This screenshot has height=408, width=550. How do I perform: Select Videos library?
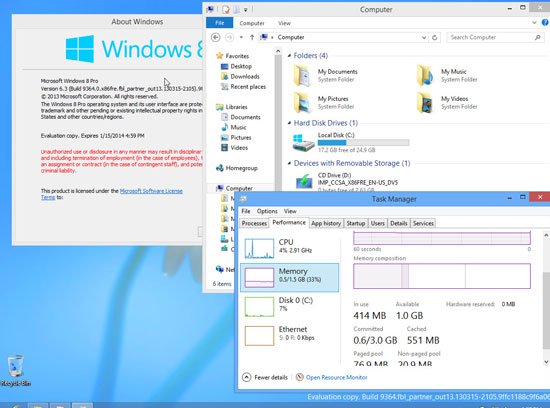[234, 147]
